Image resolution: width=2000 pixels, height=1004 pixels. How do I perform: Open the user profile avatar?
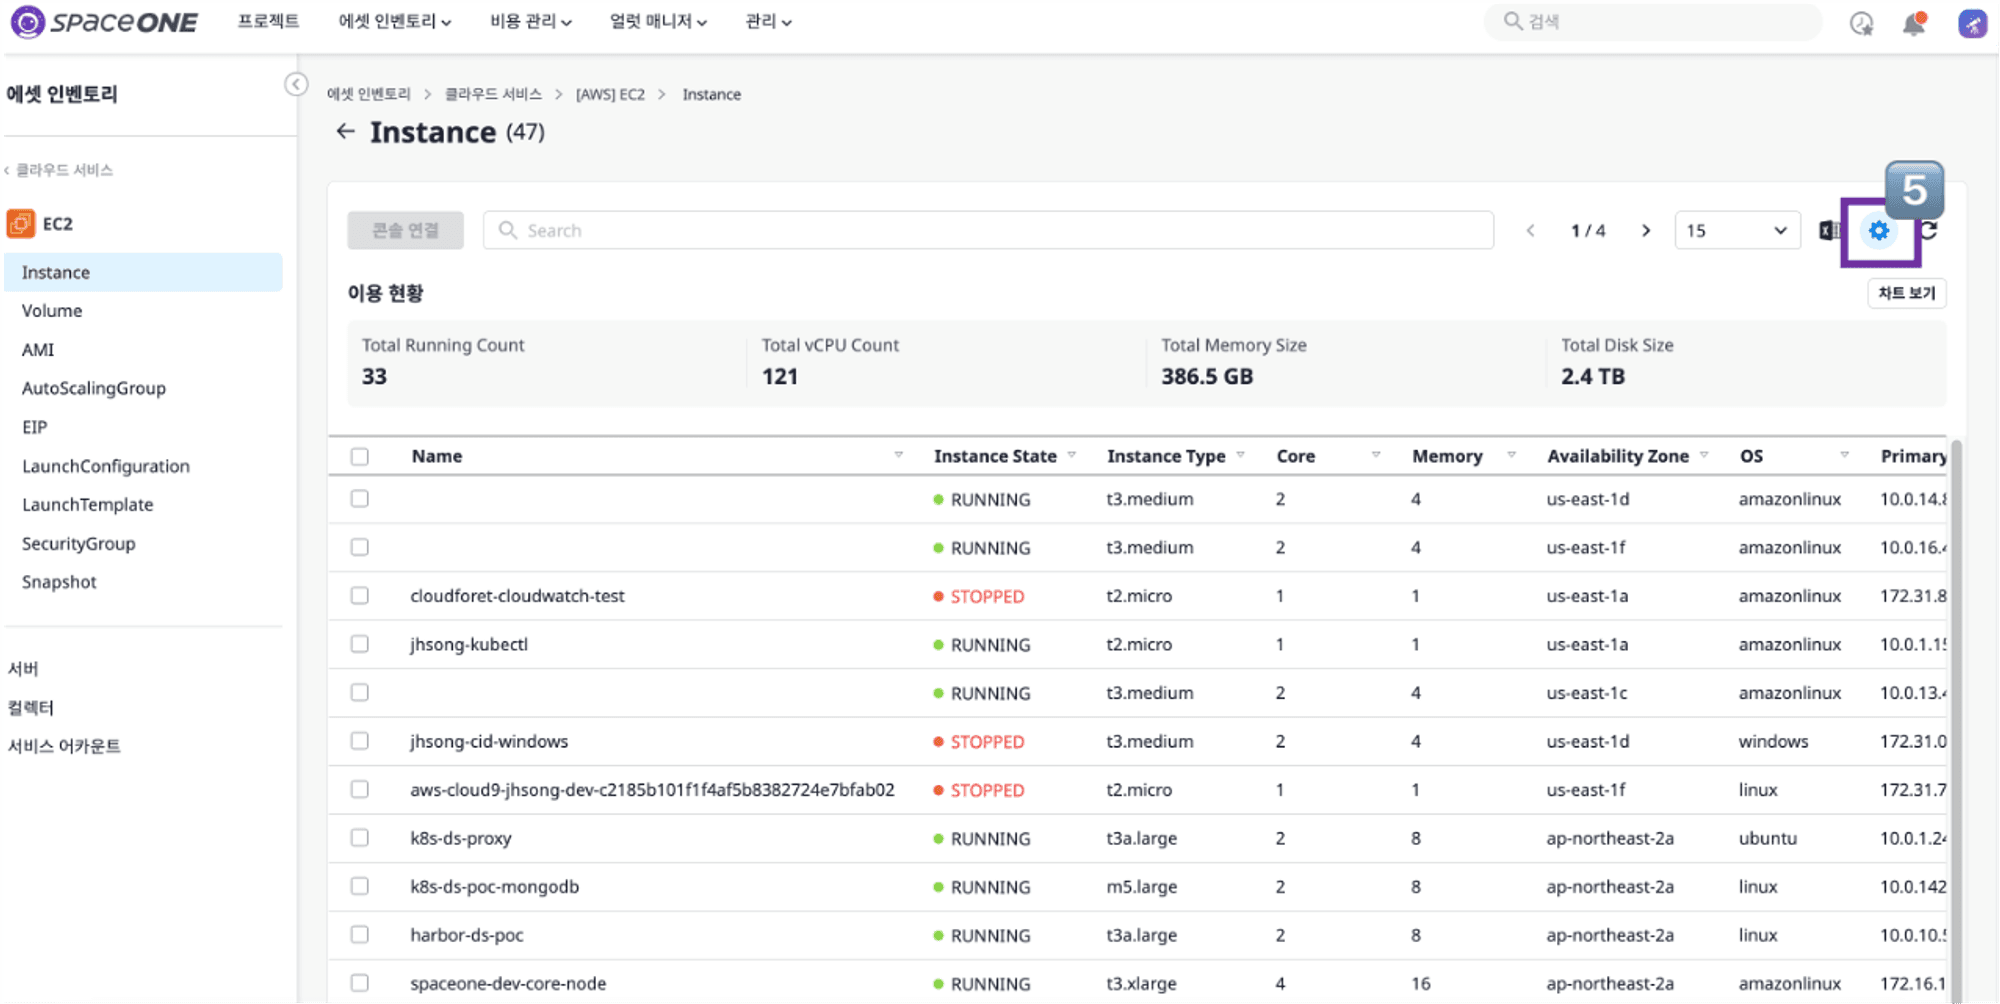[1972, 23]
